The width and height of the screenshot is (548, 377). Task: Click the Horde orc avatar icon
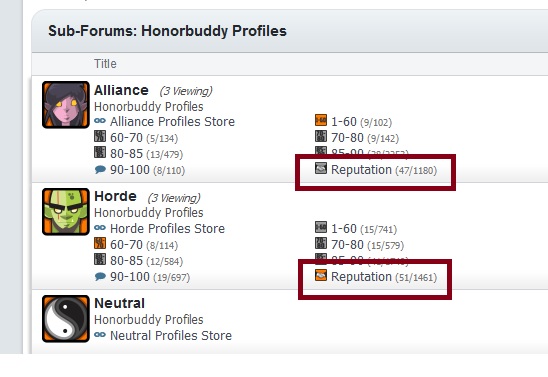[66, 212]
